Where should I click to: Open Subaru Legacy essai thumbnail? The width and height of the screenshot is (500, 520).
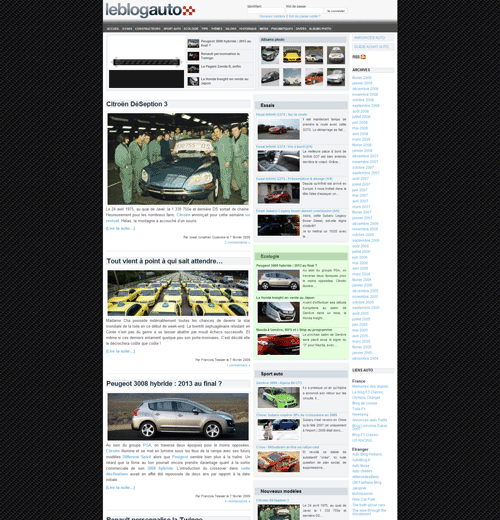click(x=279, y=225)
